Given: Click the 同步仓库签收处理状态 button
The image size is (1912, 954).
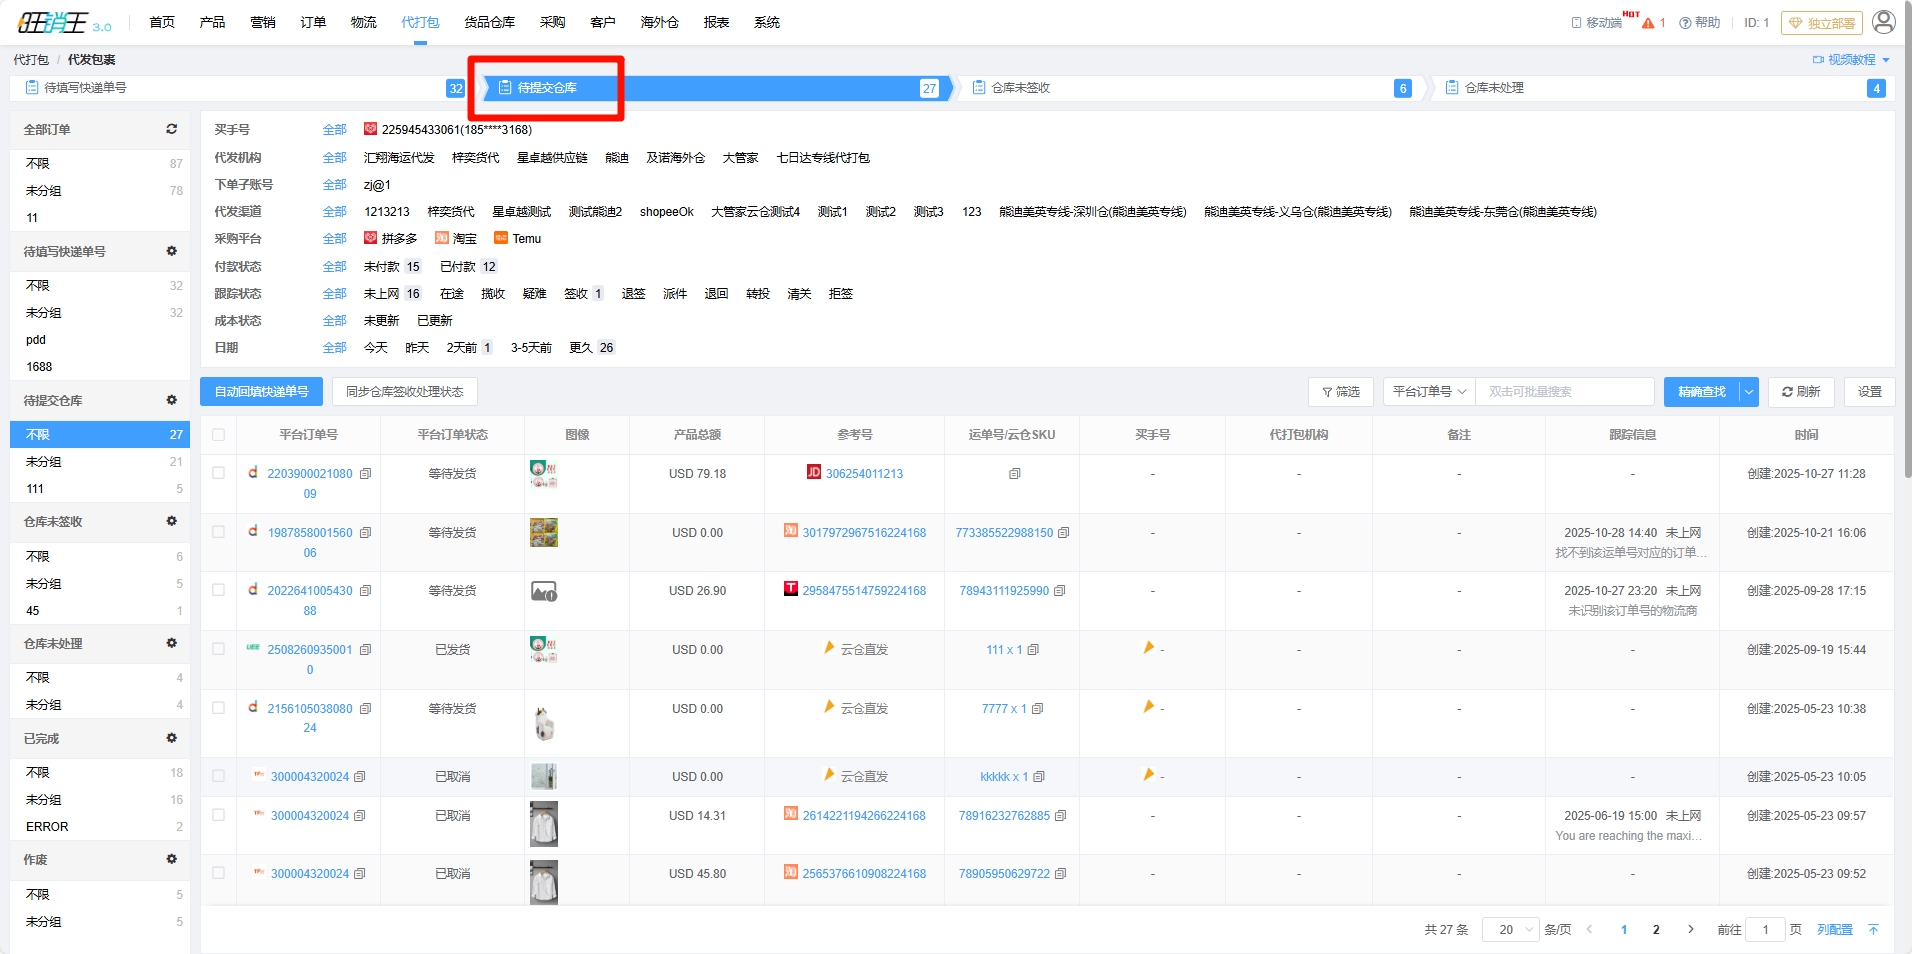Looking at the screenshot, I should coord(404,392).
